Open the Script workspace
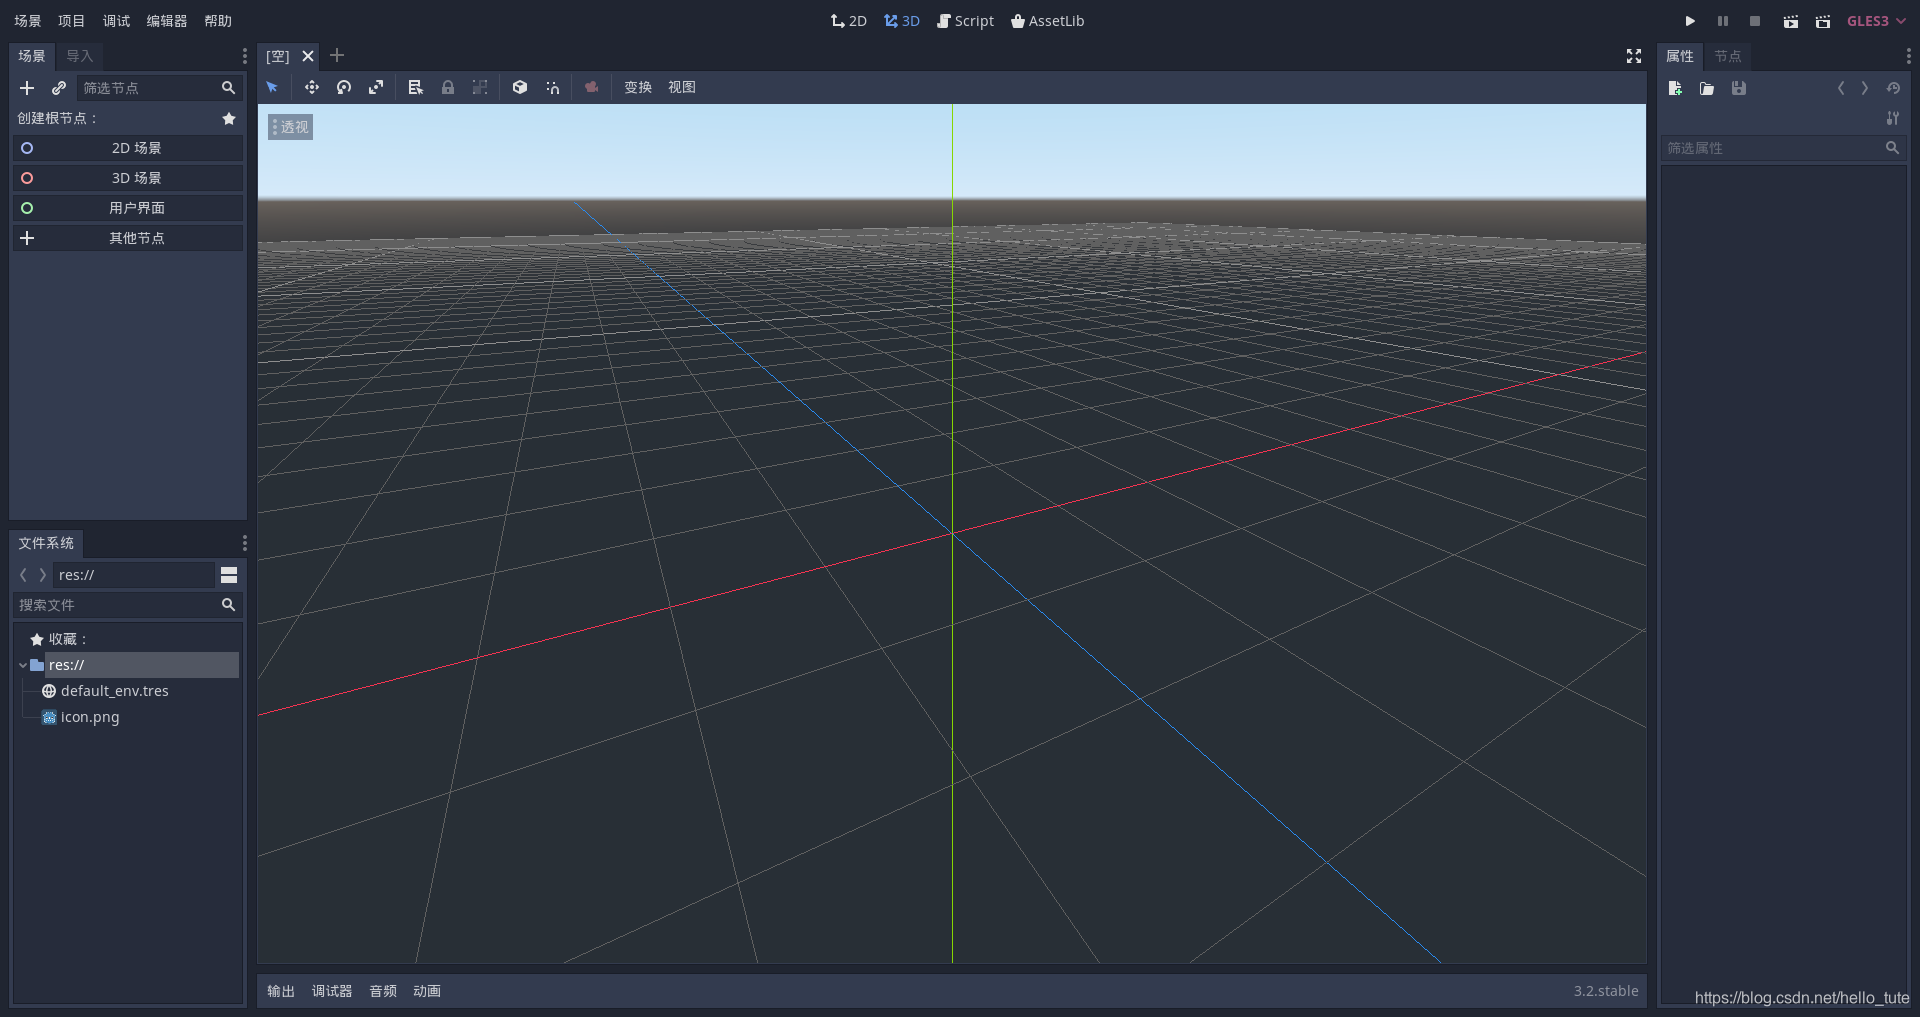Screen dimensions: 1920x1017 pyautogui.click(x=965, y=21)
